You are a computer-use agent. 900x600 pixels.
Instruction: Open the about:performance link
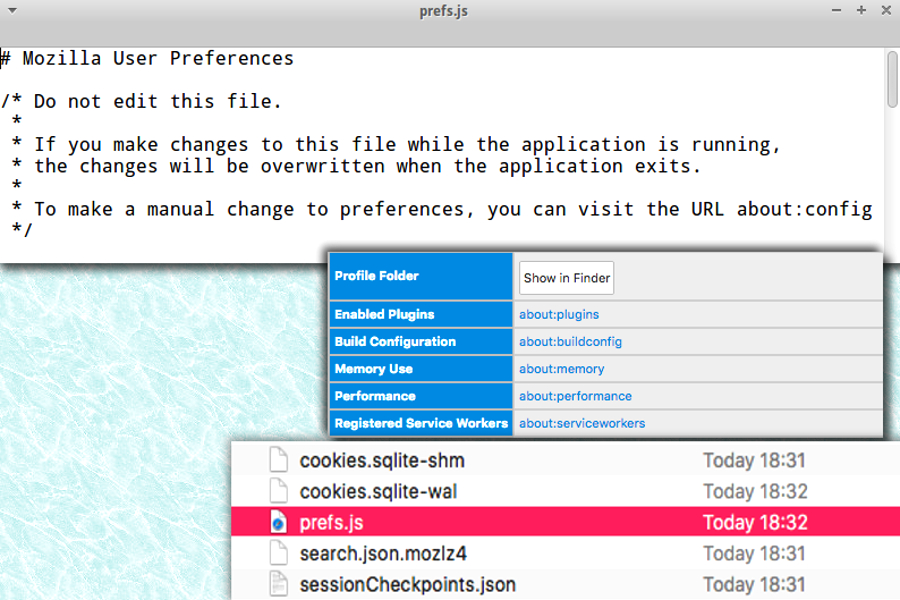pyautogui.click(x=575, y=396)
